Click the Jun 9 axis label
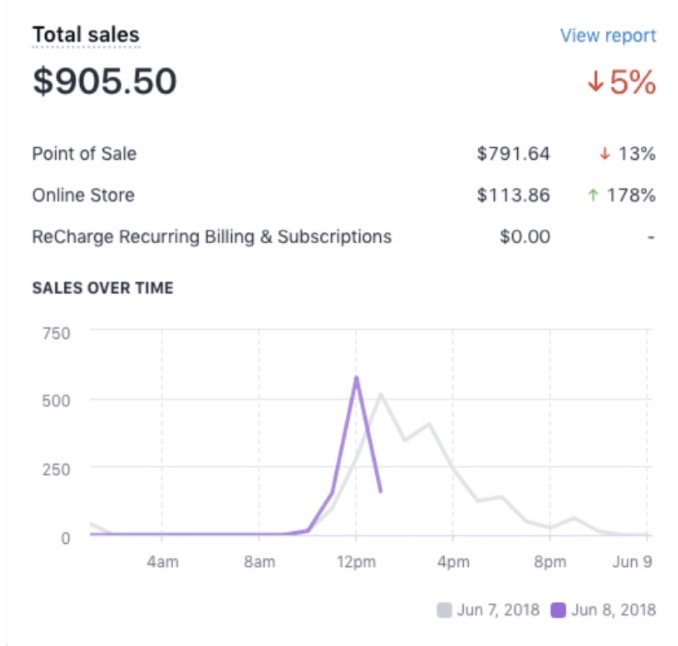This screenshot has height=646, width=678. 632,562
